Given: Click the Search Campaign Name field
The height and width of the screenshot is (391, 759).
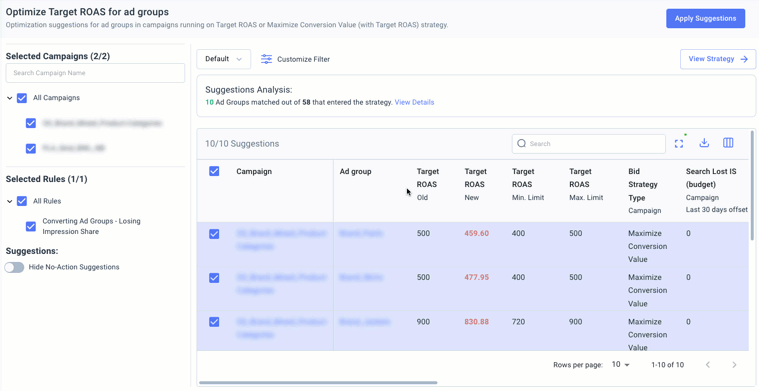Looking at the screenshot, I should (95, 73).
